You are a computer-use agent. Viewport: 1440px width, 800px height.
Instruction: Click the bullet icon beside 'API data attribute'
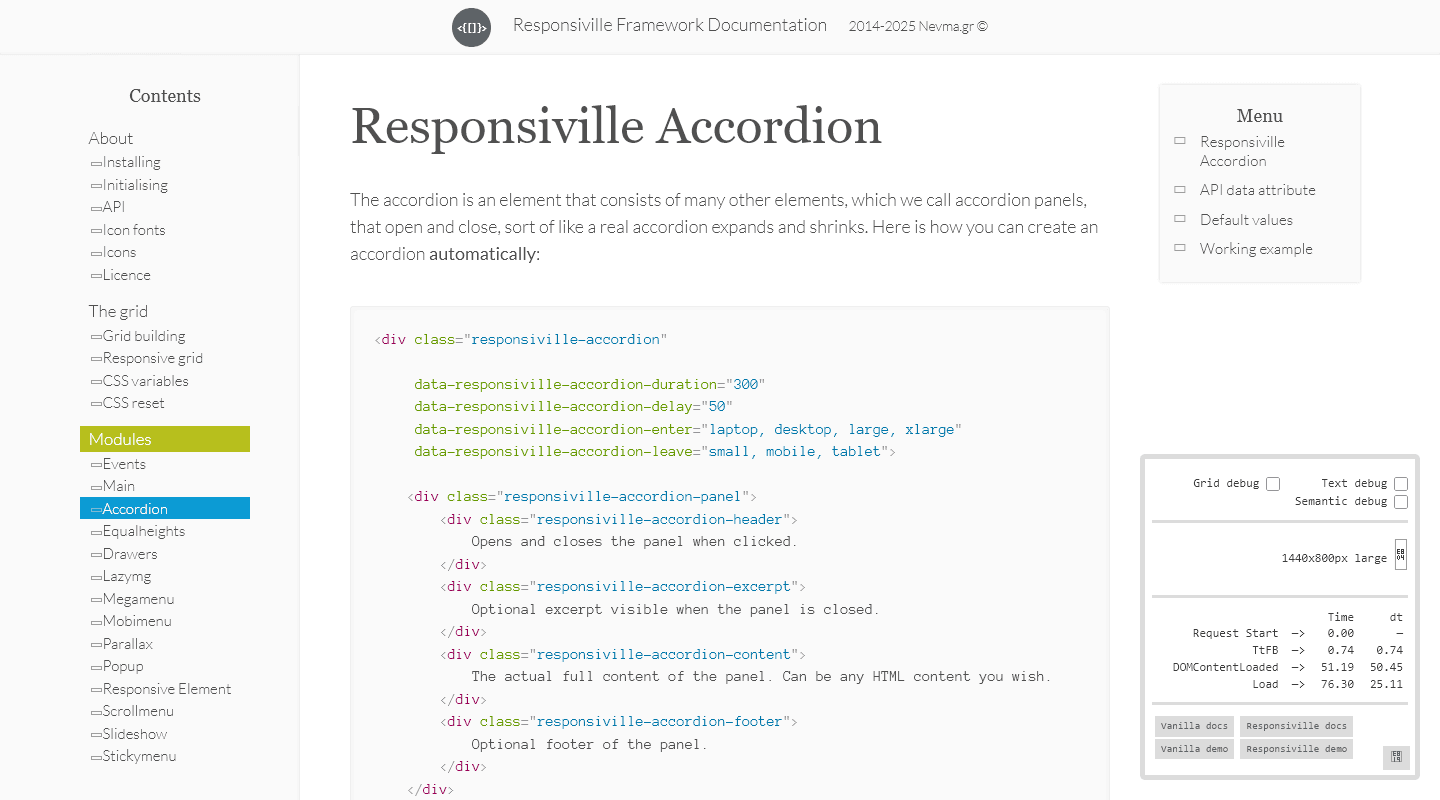click(1180, 189)
